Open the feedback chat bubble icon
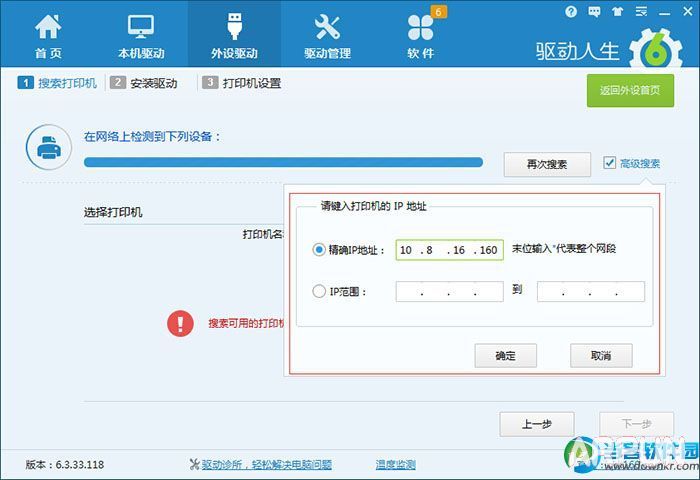The image size is (700, 480). click(594, 12)
